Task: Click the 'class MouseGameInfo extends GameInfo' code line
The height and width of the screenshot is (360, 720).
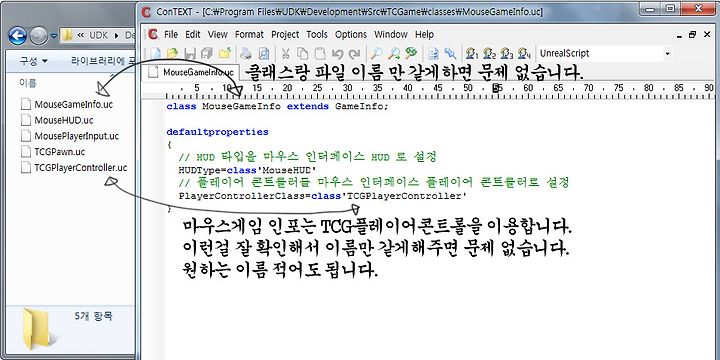Action: (277, 107)
